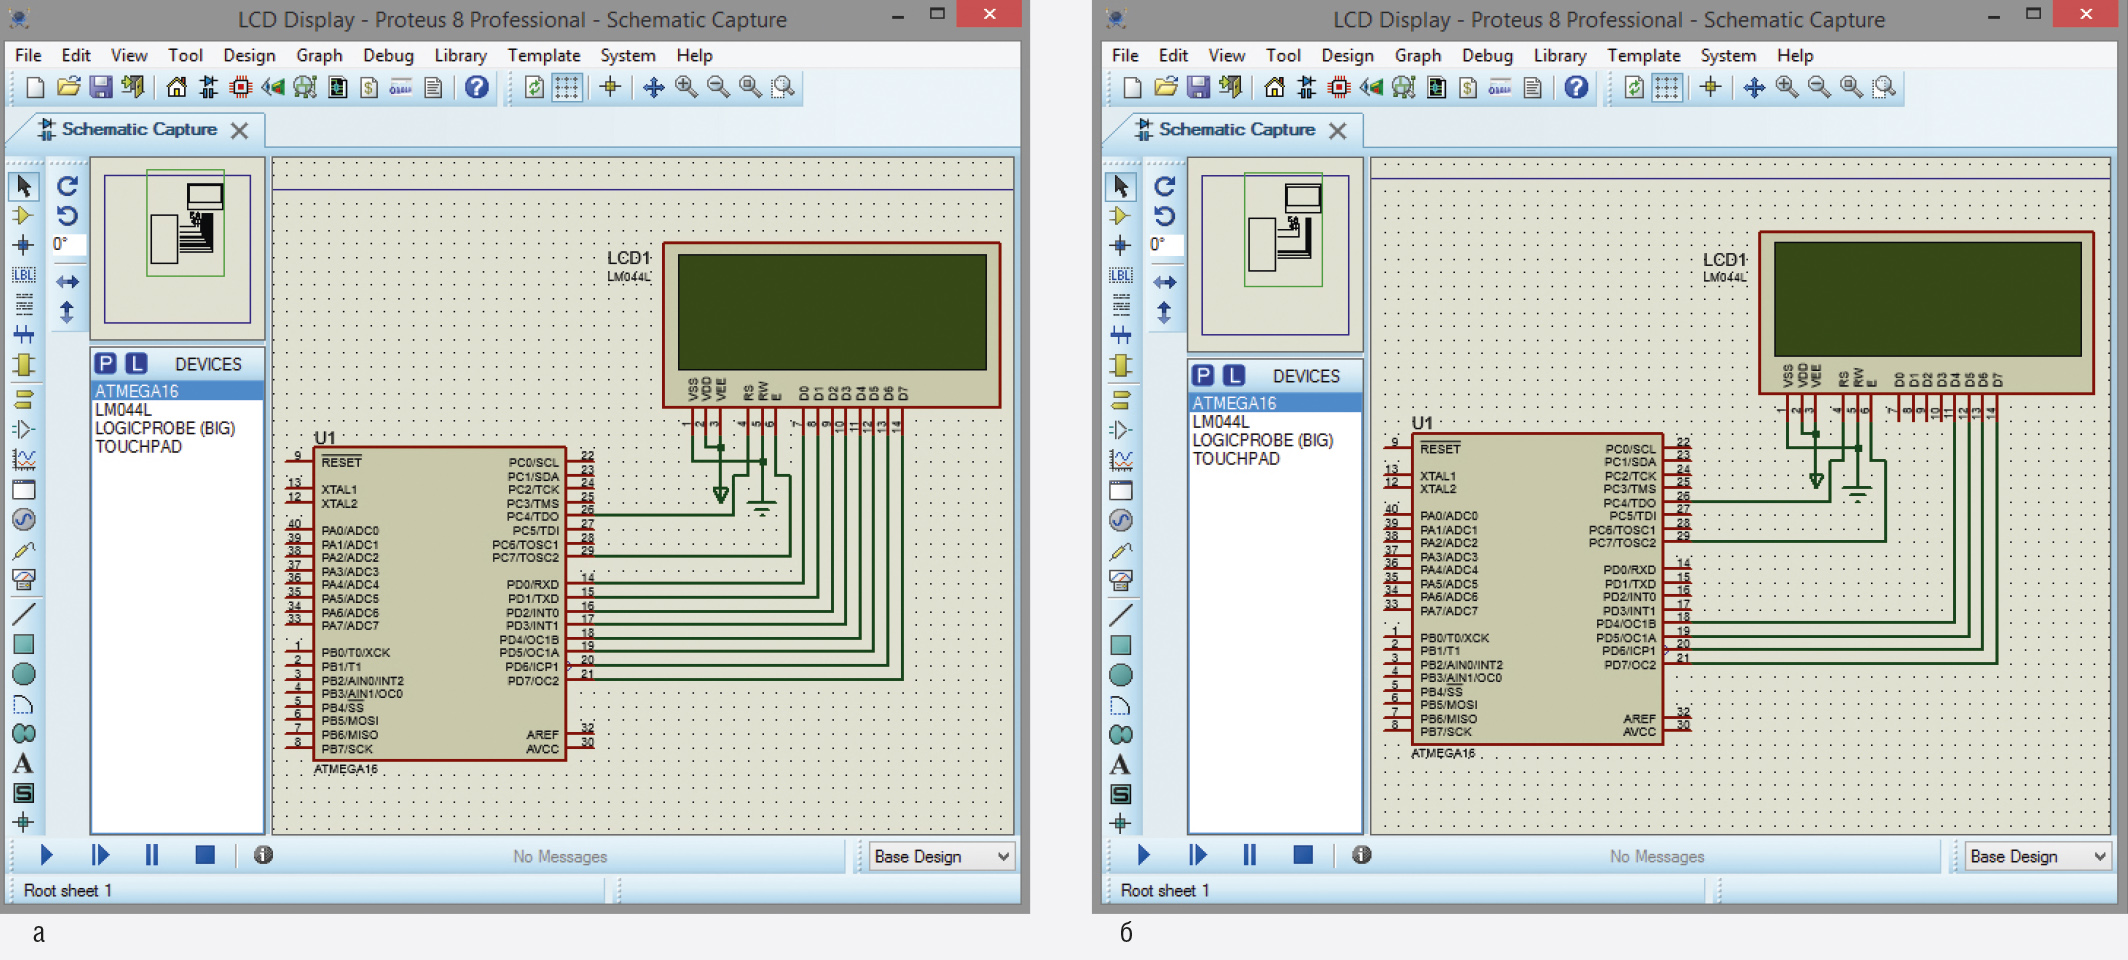The image size is (2128, 960).
Task: Click Help question-mark icon in right window
Action: pyautogui.click(x=1576, y=88)
